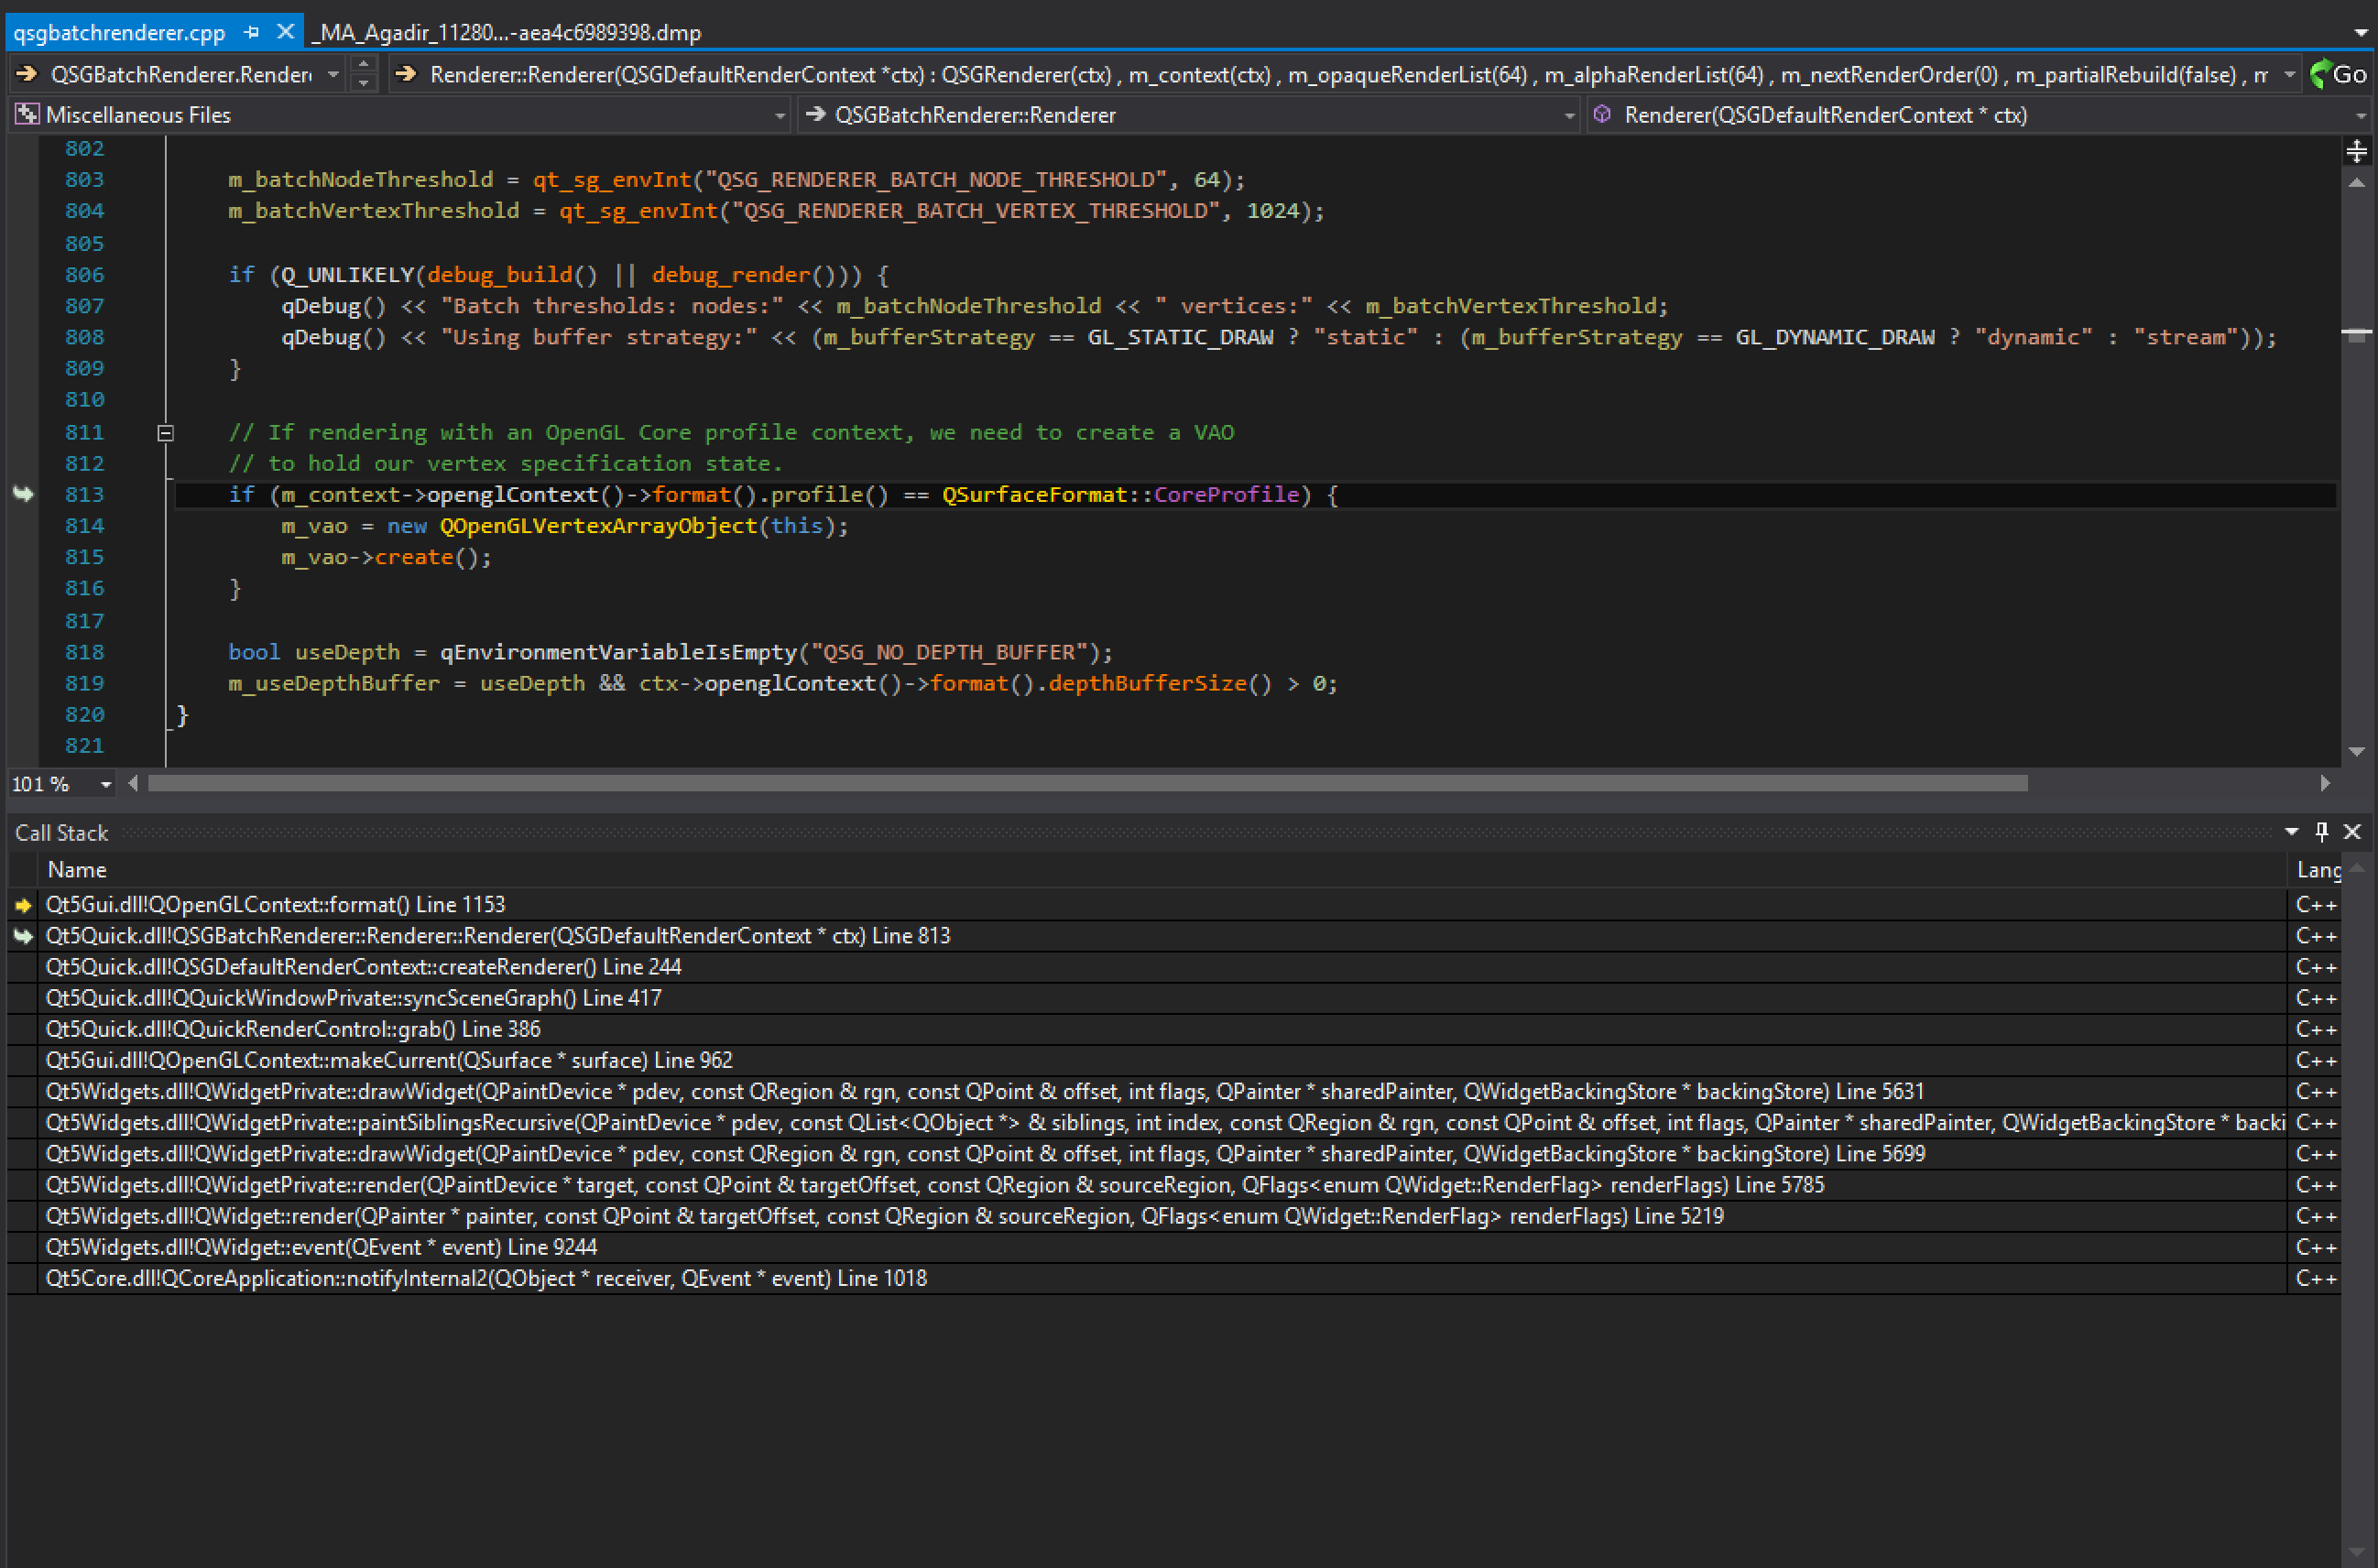
Task: Click line number 813 in the gutter
Action: coord(85,494)
